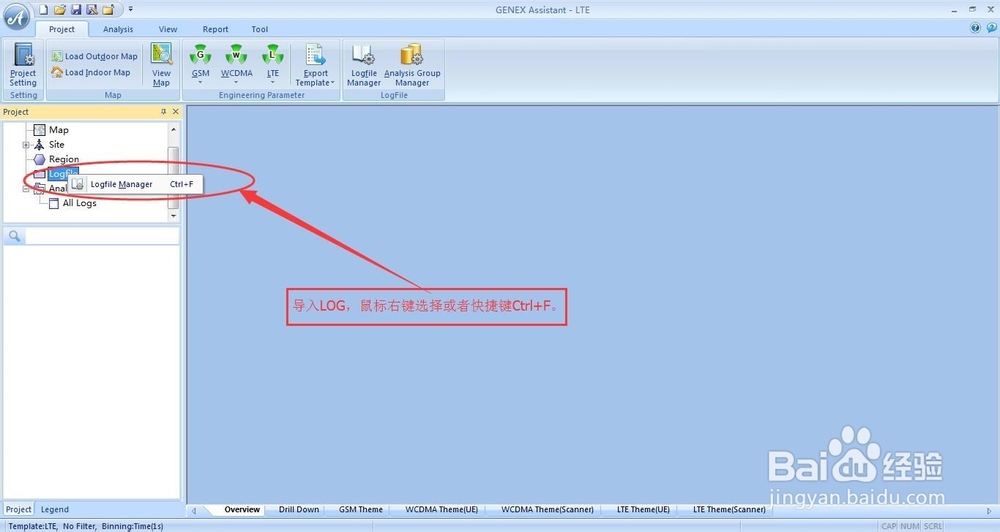This screenshot has width=1000, height=532.
Task: Expand the LTE dropdown arrow
Action: click(x=273, y=82)
